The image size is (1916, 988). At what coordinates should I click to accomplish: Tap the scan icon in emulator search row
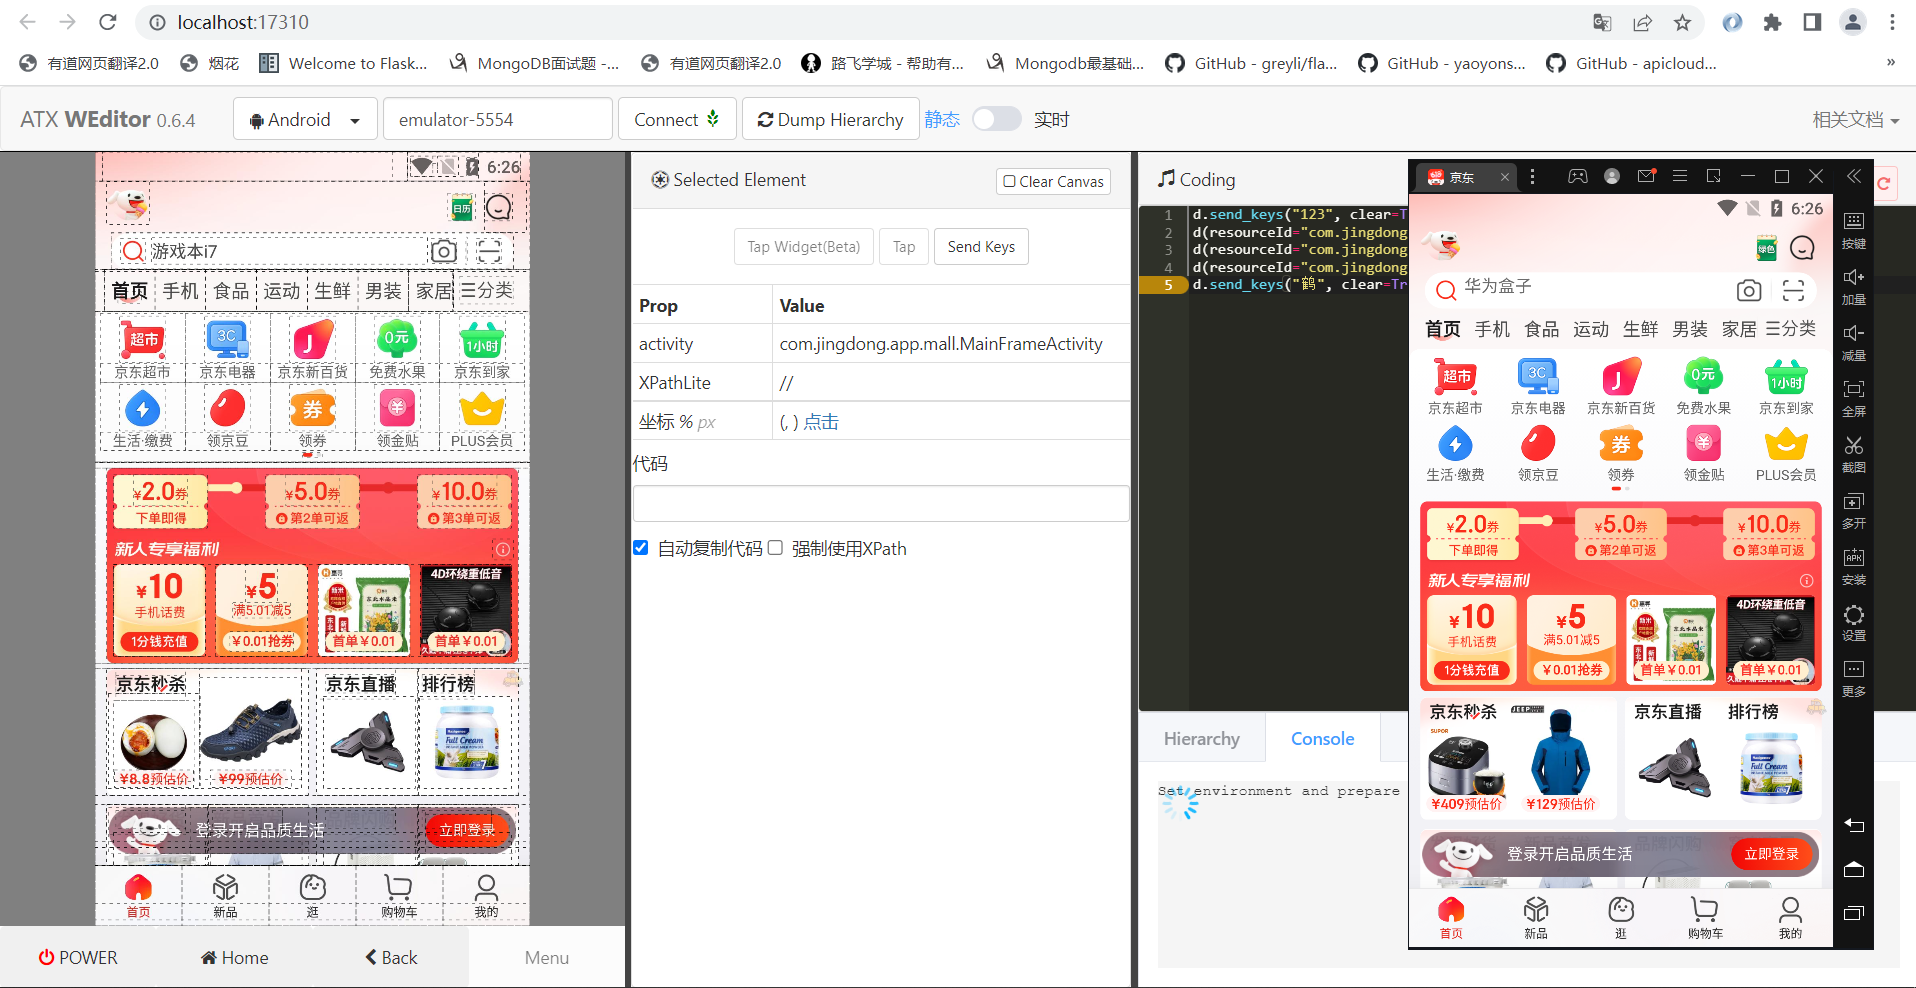(1793, 290)
